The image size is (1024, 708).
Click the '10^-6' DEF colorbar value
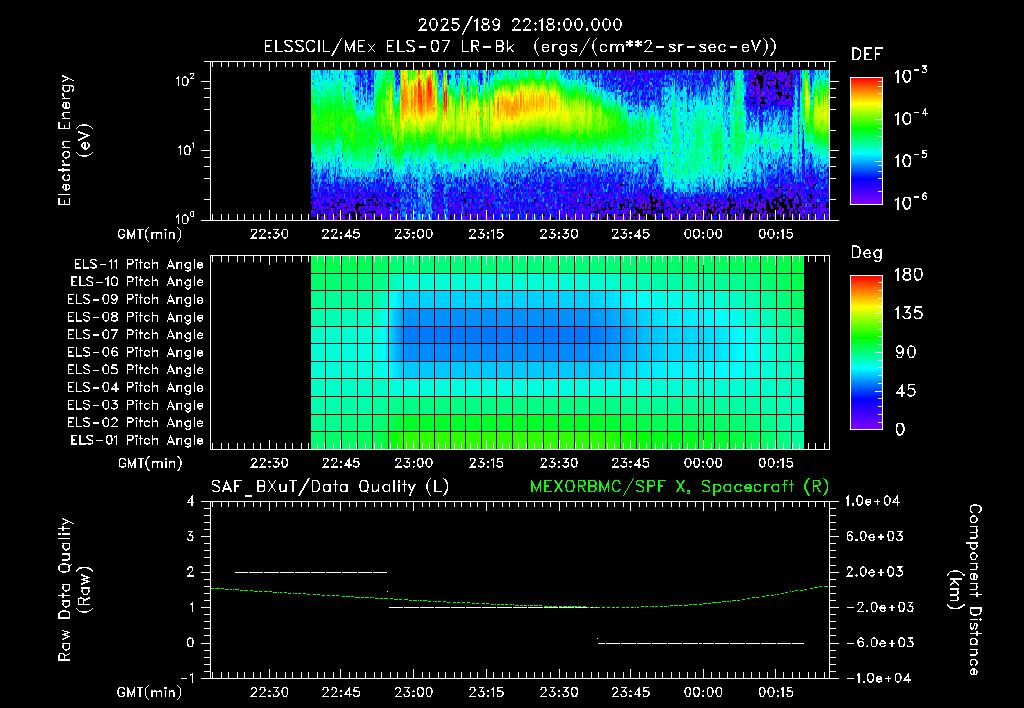pos(910,203)
